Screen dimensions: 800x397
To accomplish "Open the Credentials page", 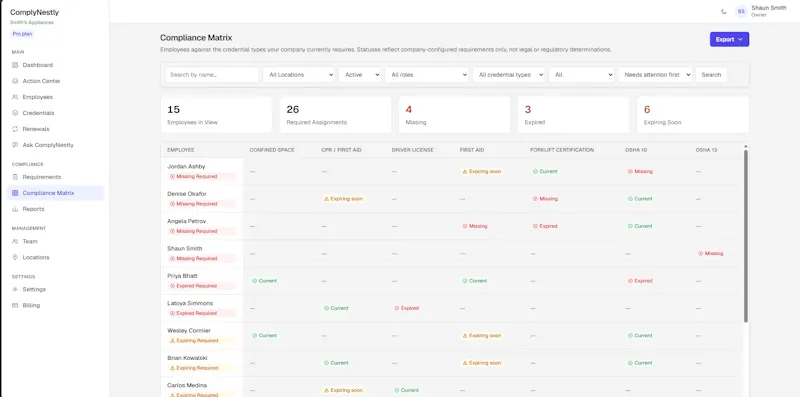I will [x=56, y=113].
